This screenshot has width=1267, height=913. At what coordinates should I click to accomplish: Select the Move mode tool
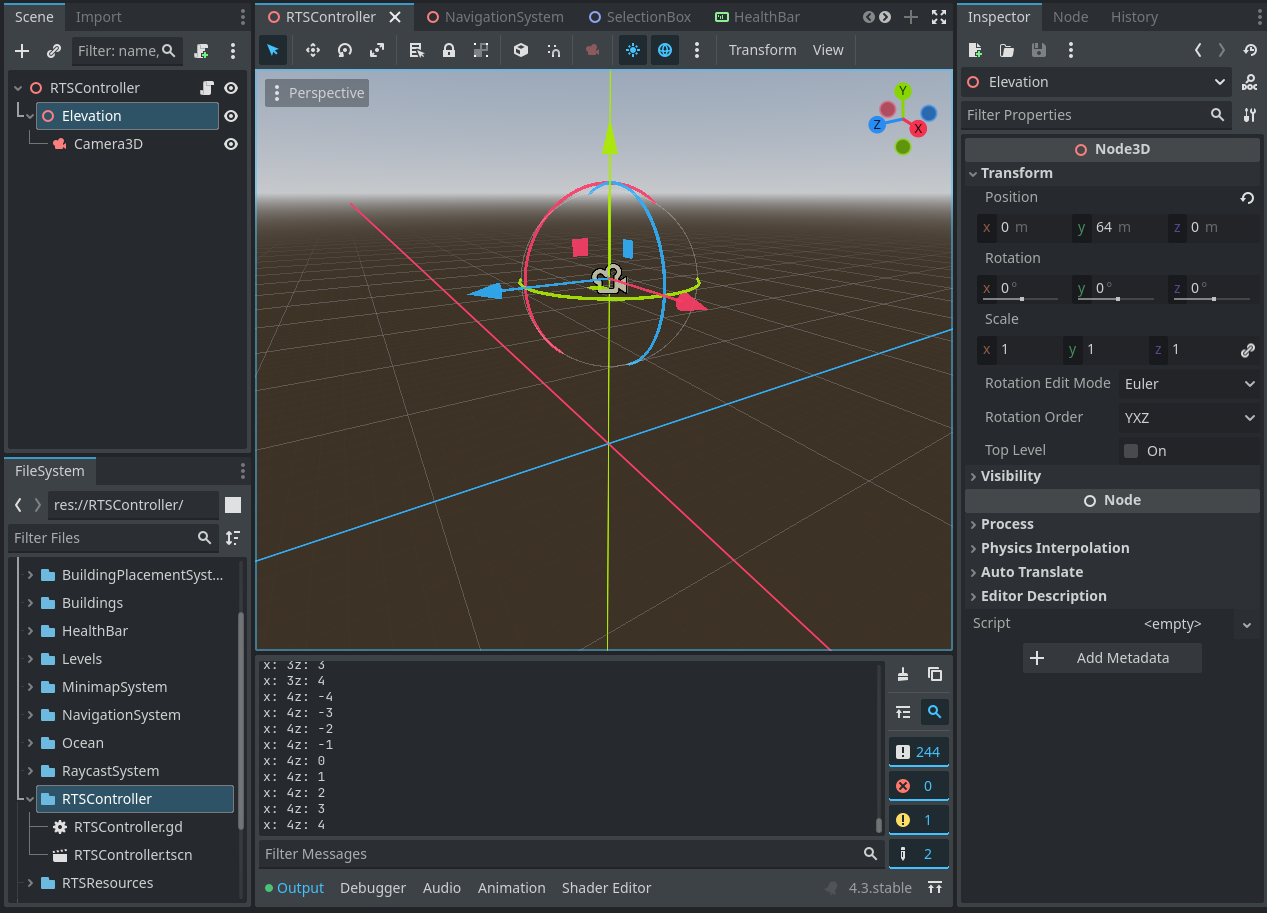(312, 49)
